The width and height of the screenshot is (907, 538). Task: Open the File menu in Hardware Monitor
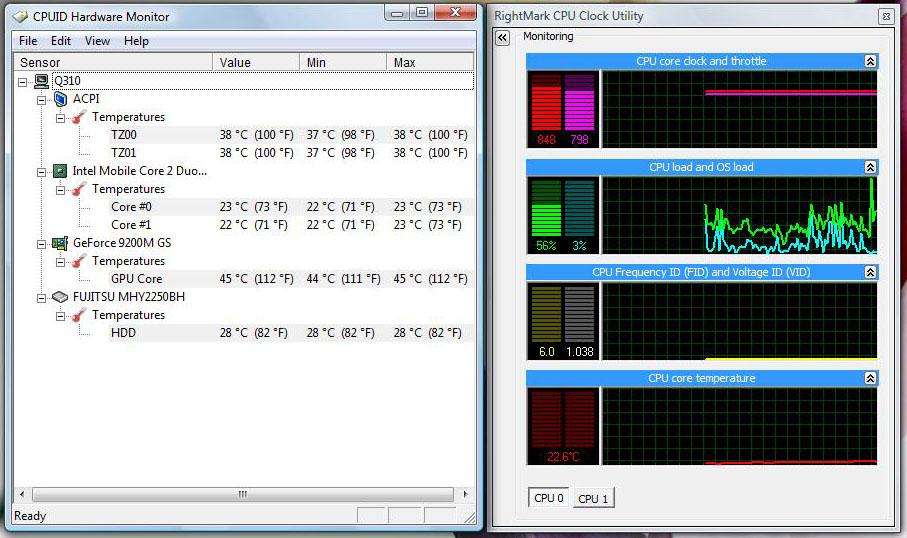28,41
